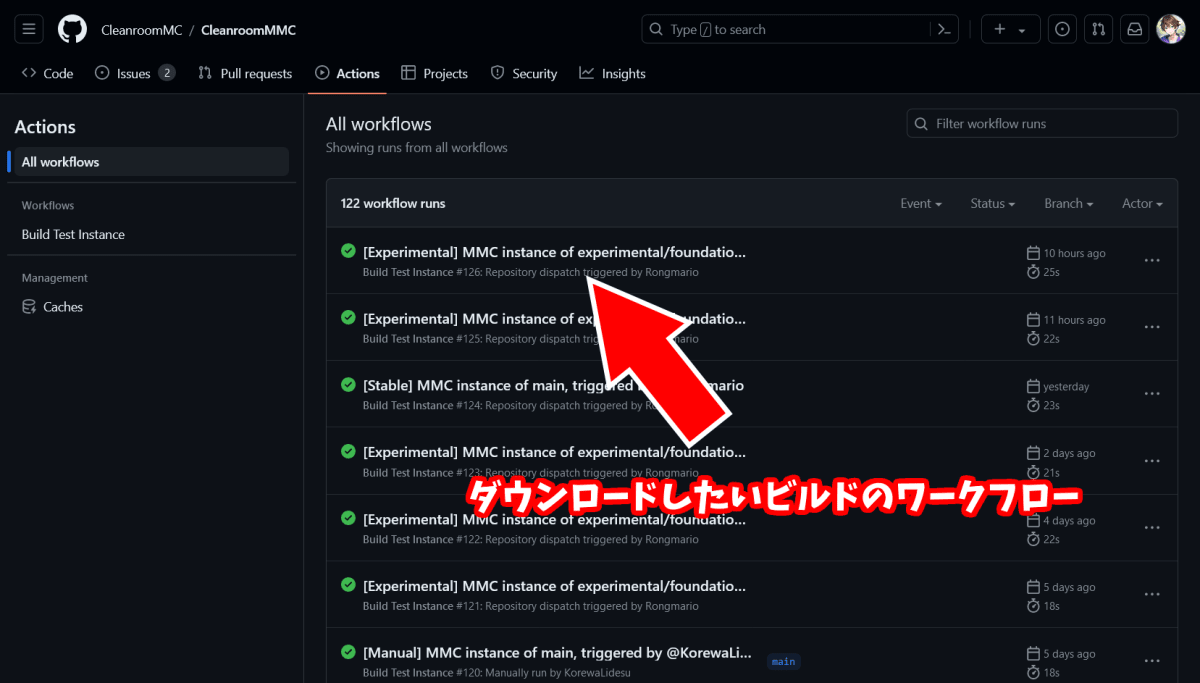The height and width of the screenshot is (683, 1200).
Task: Go to GitHub home via Octocat logo
Action: [72, 29]
